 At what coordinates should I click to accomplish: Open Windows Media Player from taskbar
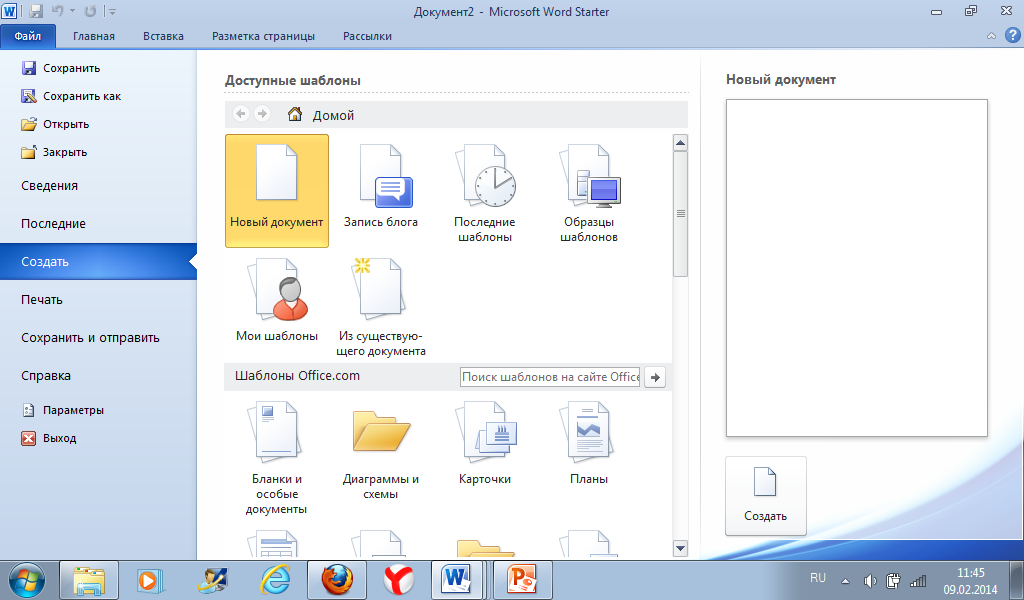(x=150, y=580)
